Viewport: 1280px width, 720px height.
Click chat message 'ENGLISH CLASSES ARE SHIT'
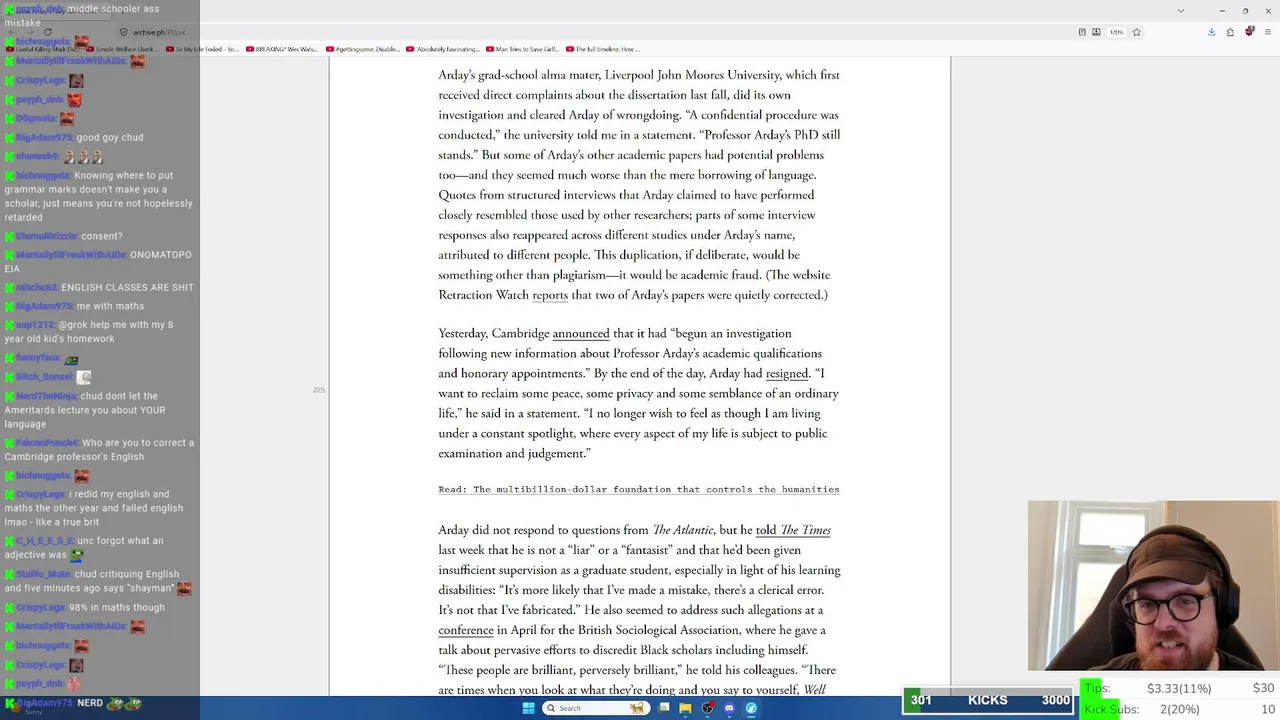(128, 287)
